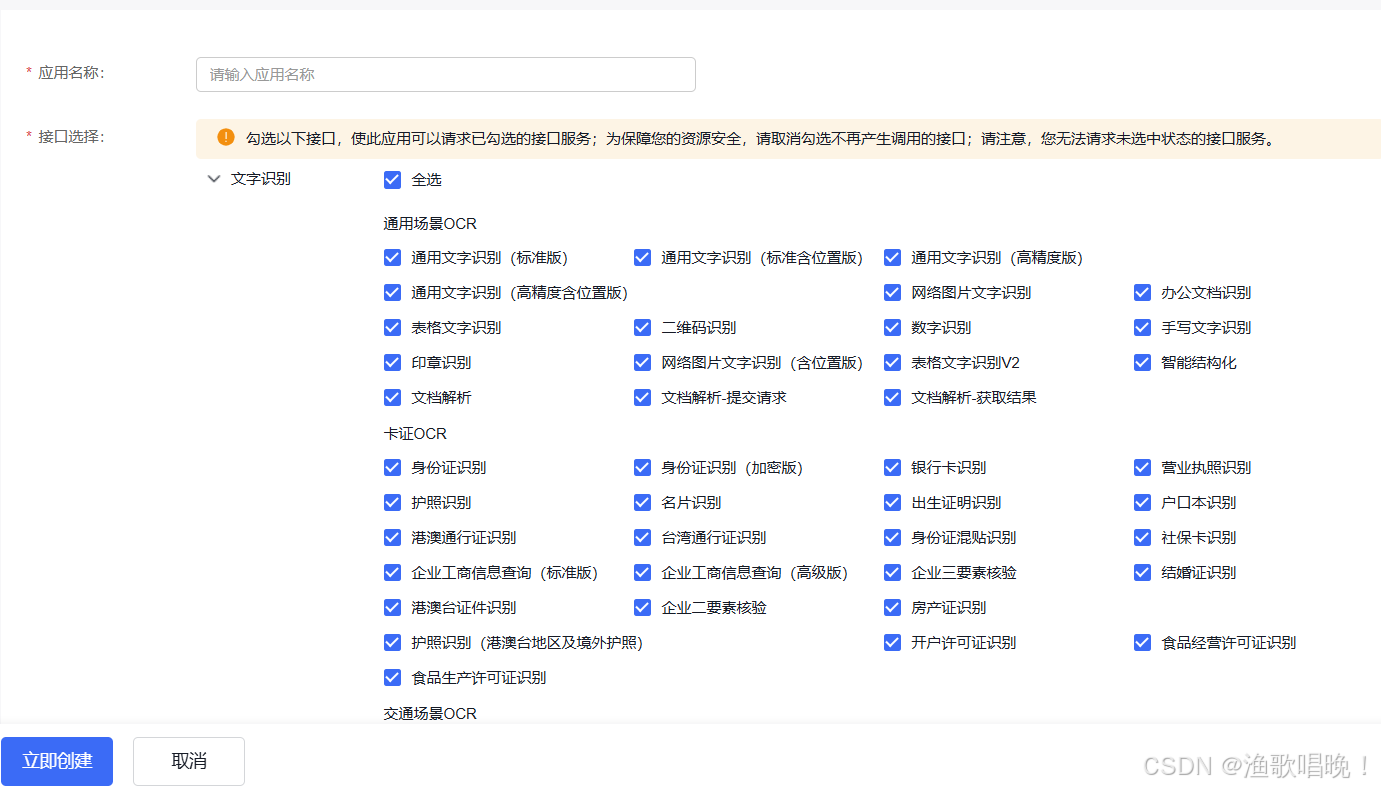1381x789 pixels.
Task: Click the orange warning icon in notice
Action: [226, 137]
